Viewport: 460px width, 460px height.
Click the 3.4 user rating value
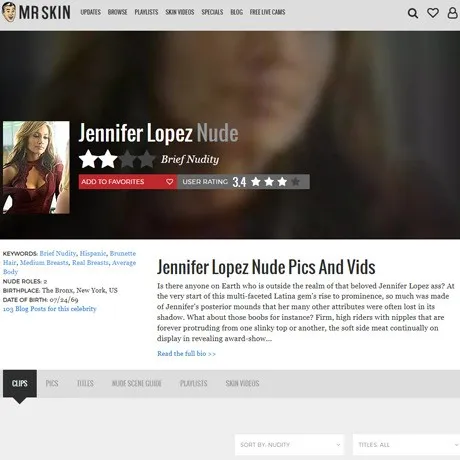tap(239, 182)
